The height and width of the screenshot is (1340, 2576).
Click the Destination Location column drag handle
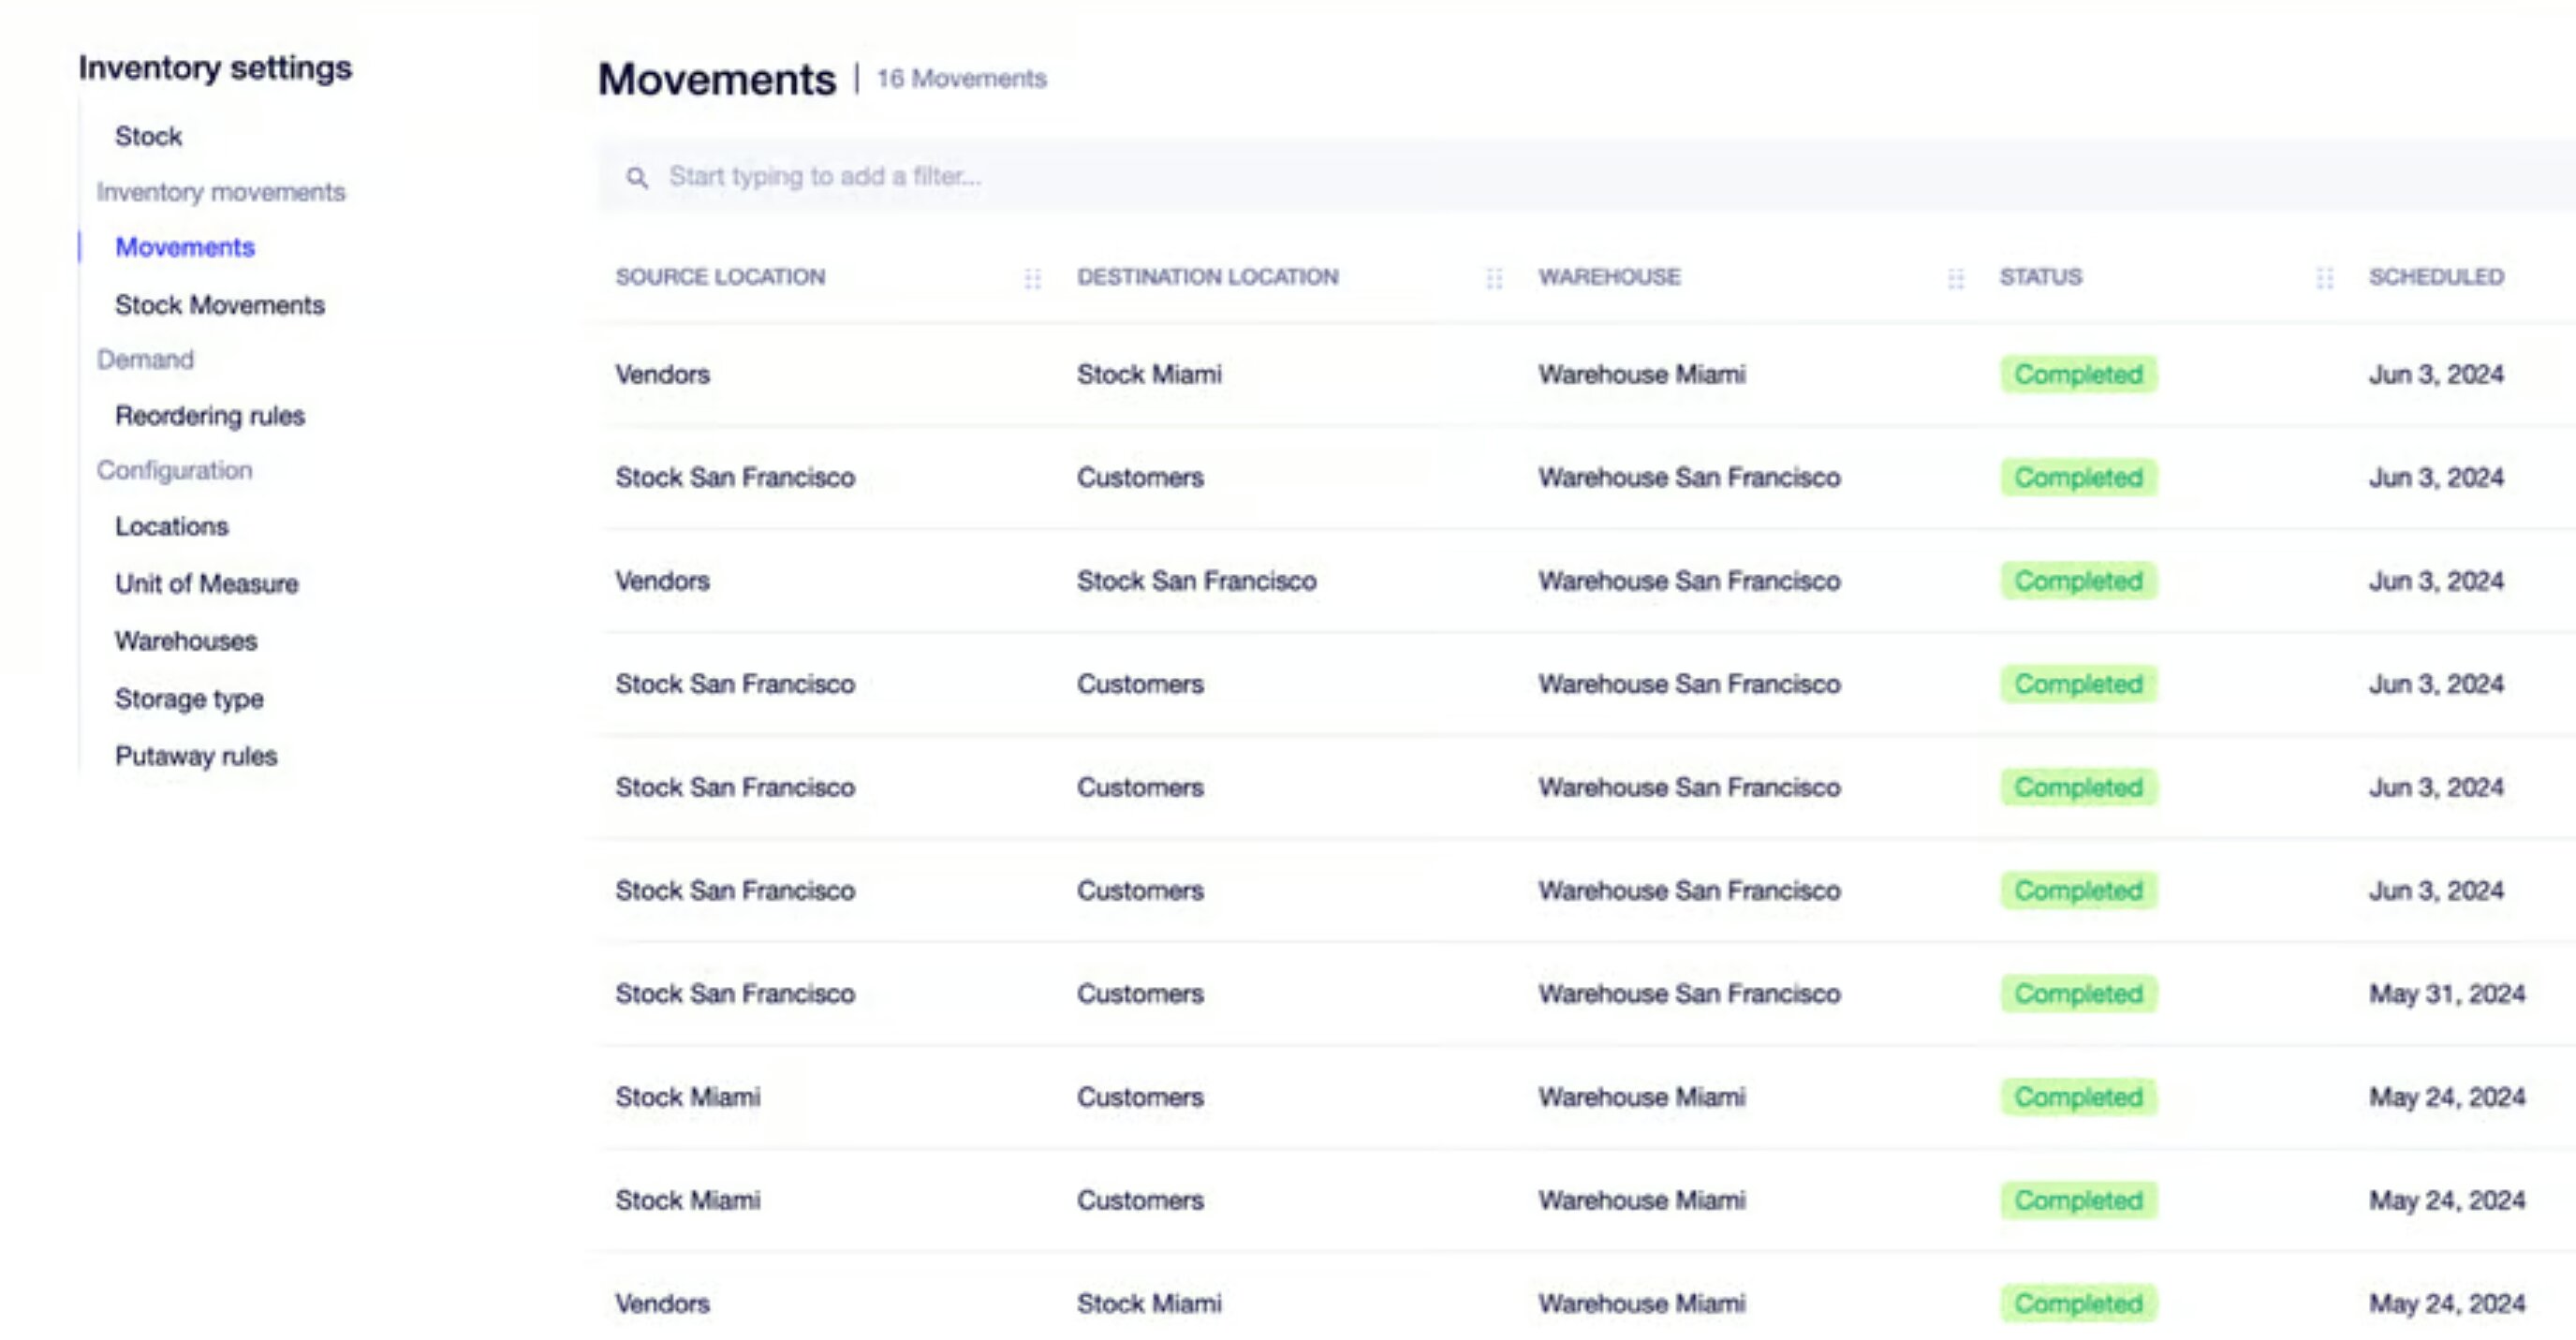tap(1494, 278)
